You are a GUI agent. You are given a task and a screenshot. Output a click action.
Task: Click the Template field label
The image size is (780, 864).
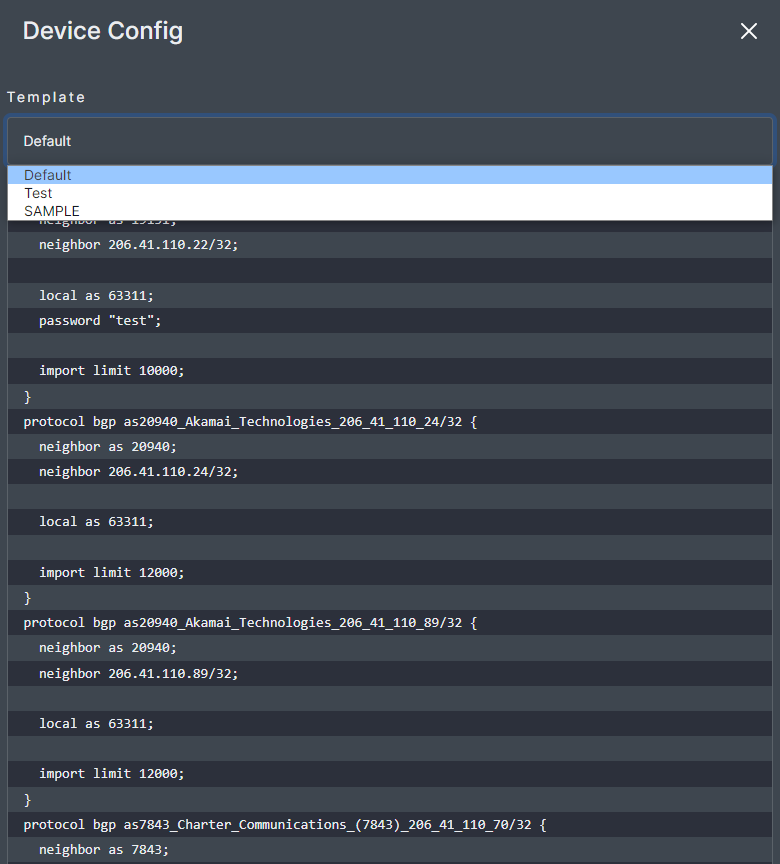click(46, 97)
